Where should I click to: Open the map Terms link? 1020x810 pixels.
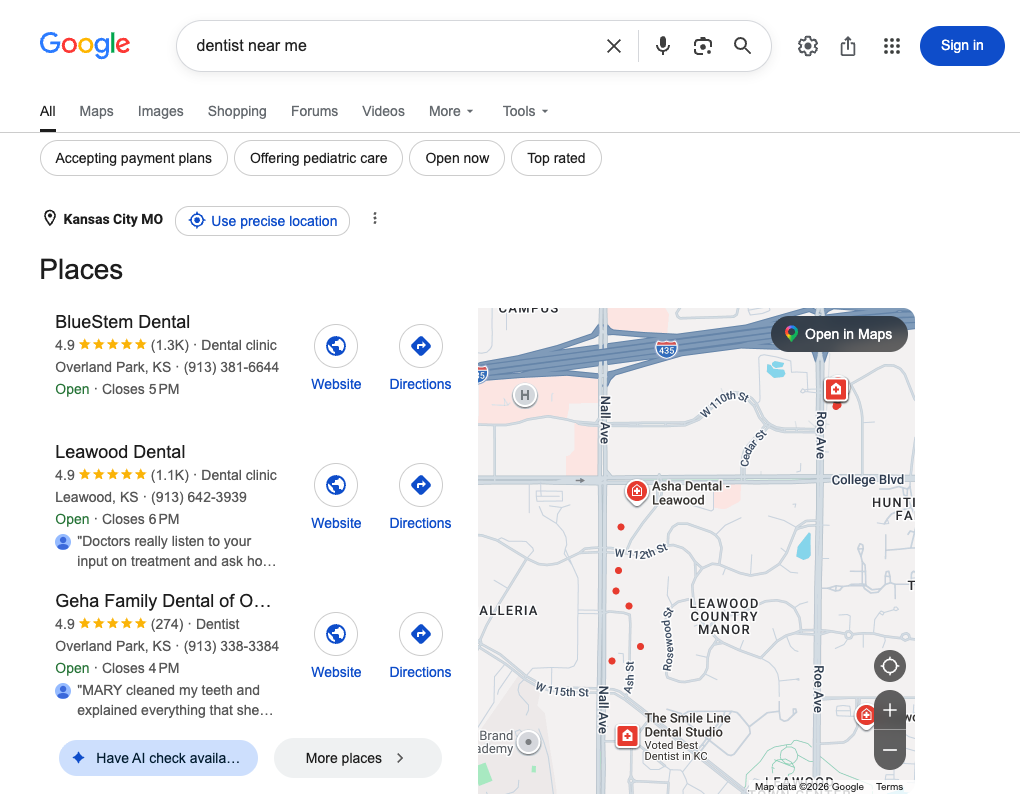point(889,787)
